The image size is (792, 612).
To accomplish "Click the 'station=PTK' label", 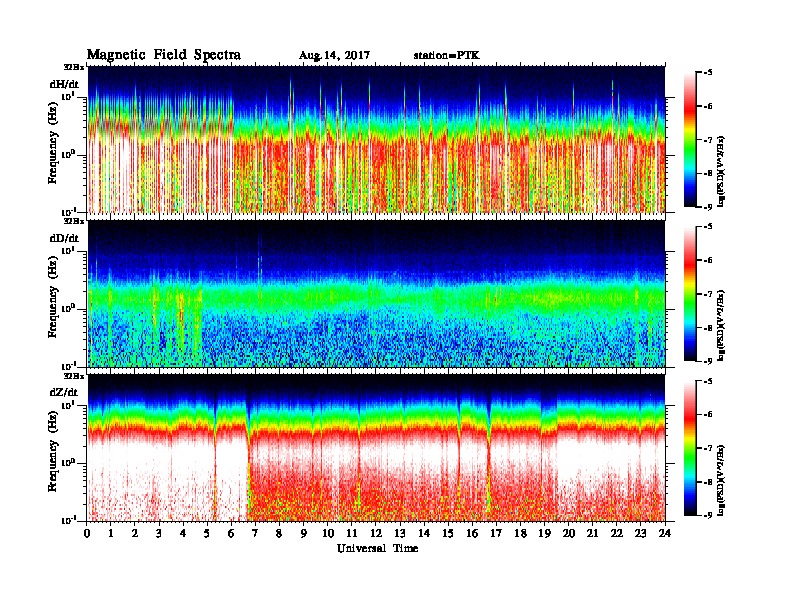I will pyautogui.click(x=447, y=56).
